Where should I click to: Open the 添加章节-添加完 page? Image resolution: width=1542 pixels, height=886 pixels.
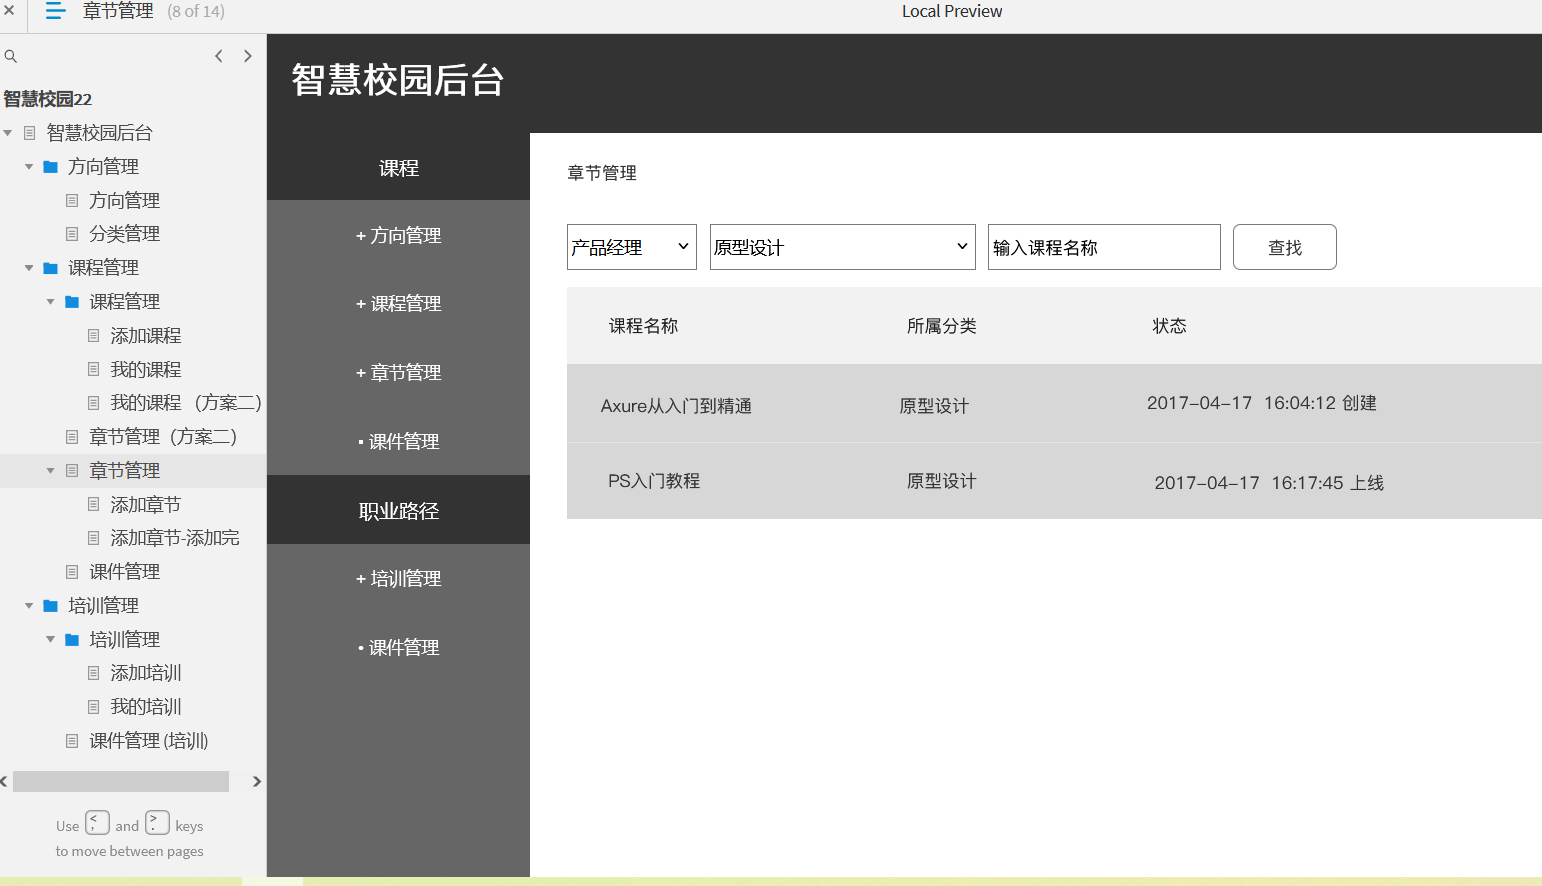175,538
